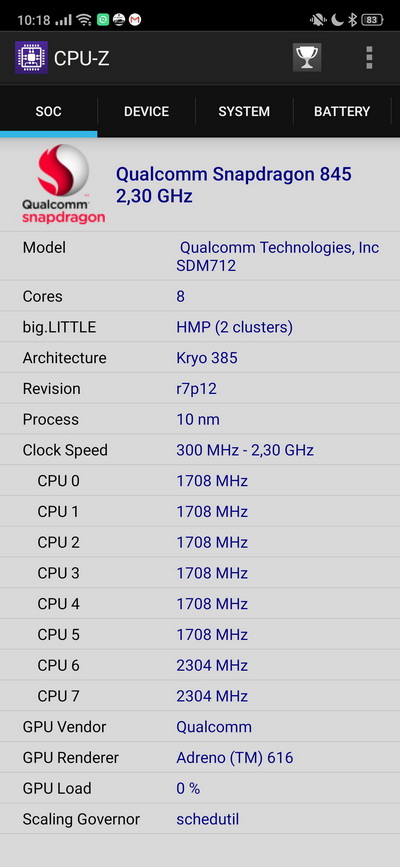
Task: Tap the Wi-Fi status bar icon
Action: tap(84, 20)
